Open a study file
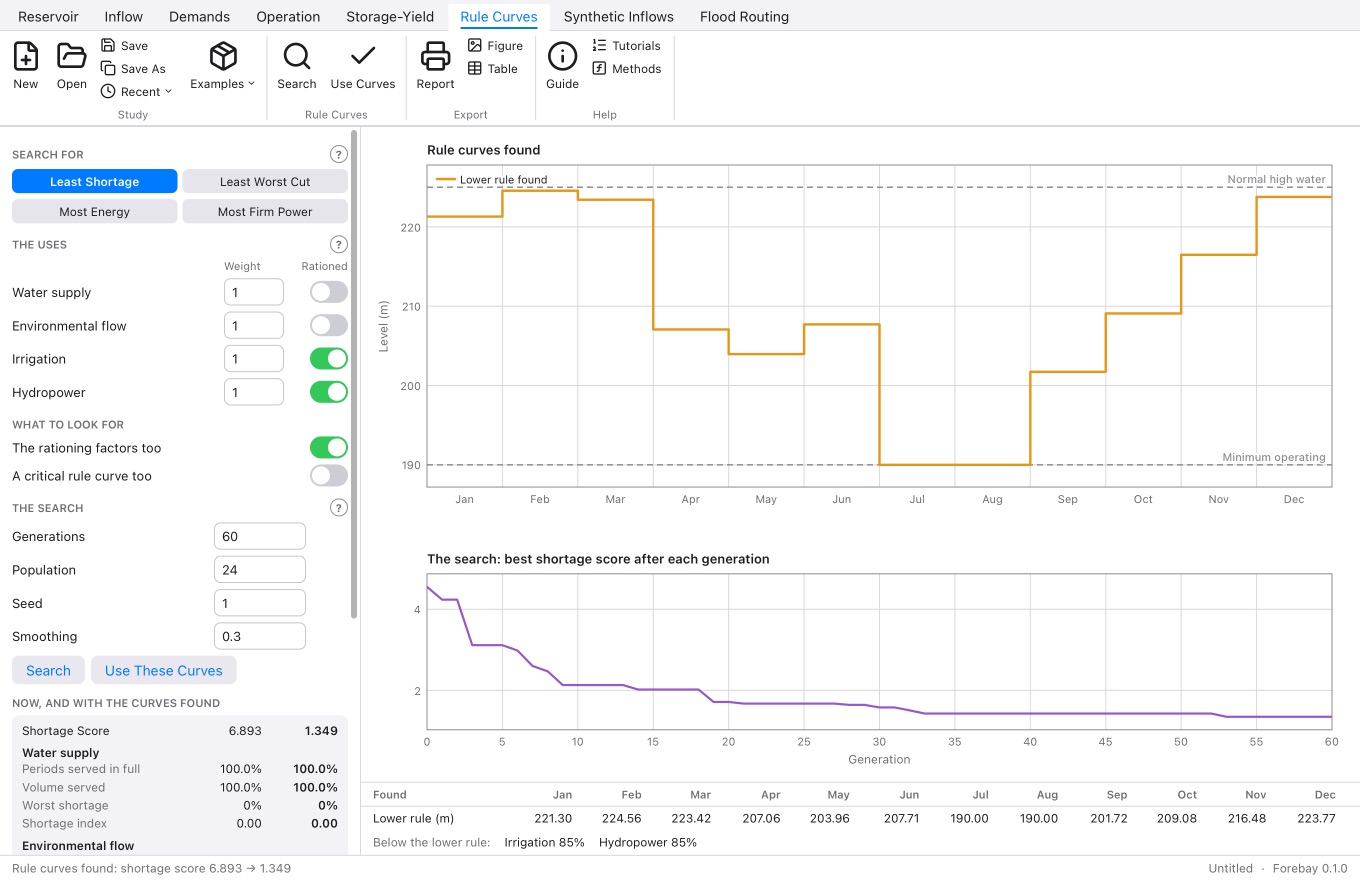 click(72, 66)
